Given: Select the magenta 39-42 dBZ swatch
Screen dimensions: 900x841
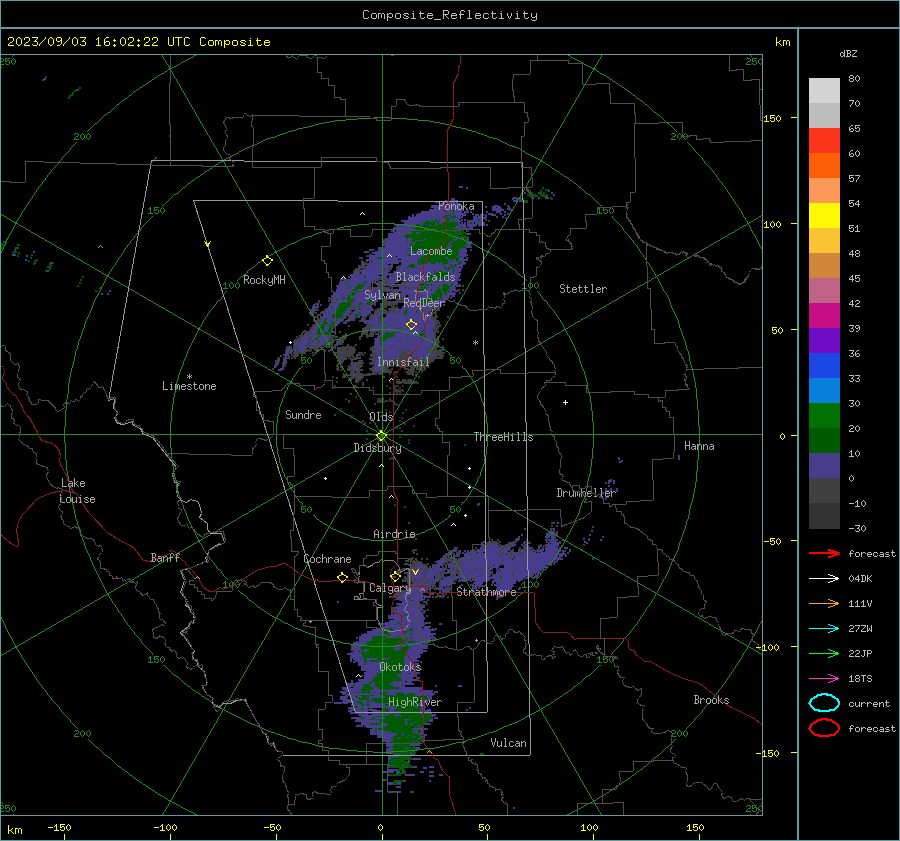Looking at the screenshot, I should [824, 316].
